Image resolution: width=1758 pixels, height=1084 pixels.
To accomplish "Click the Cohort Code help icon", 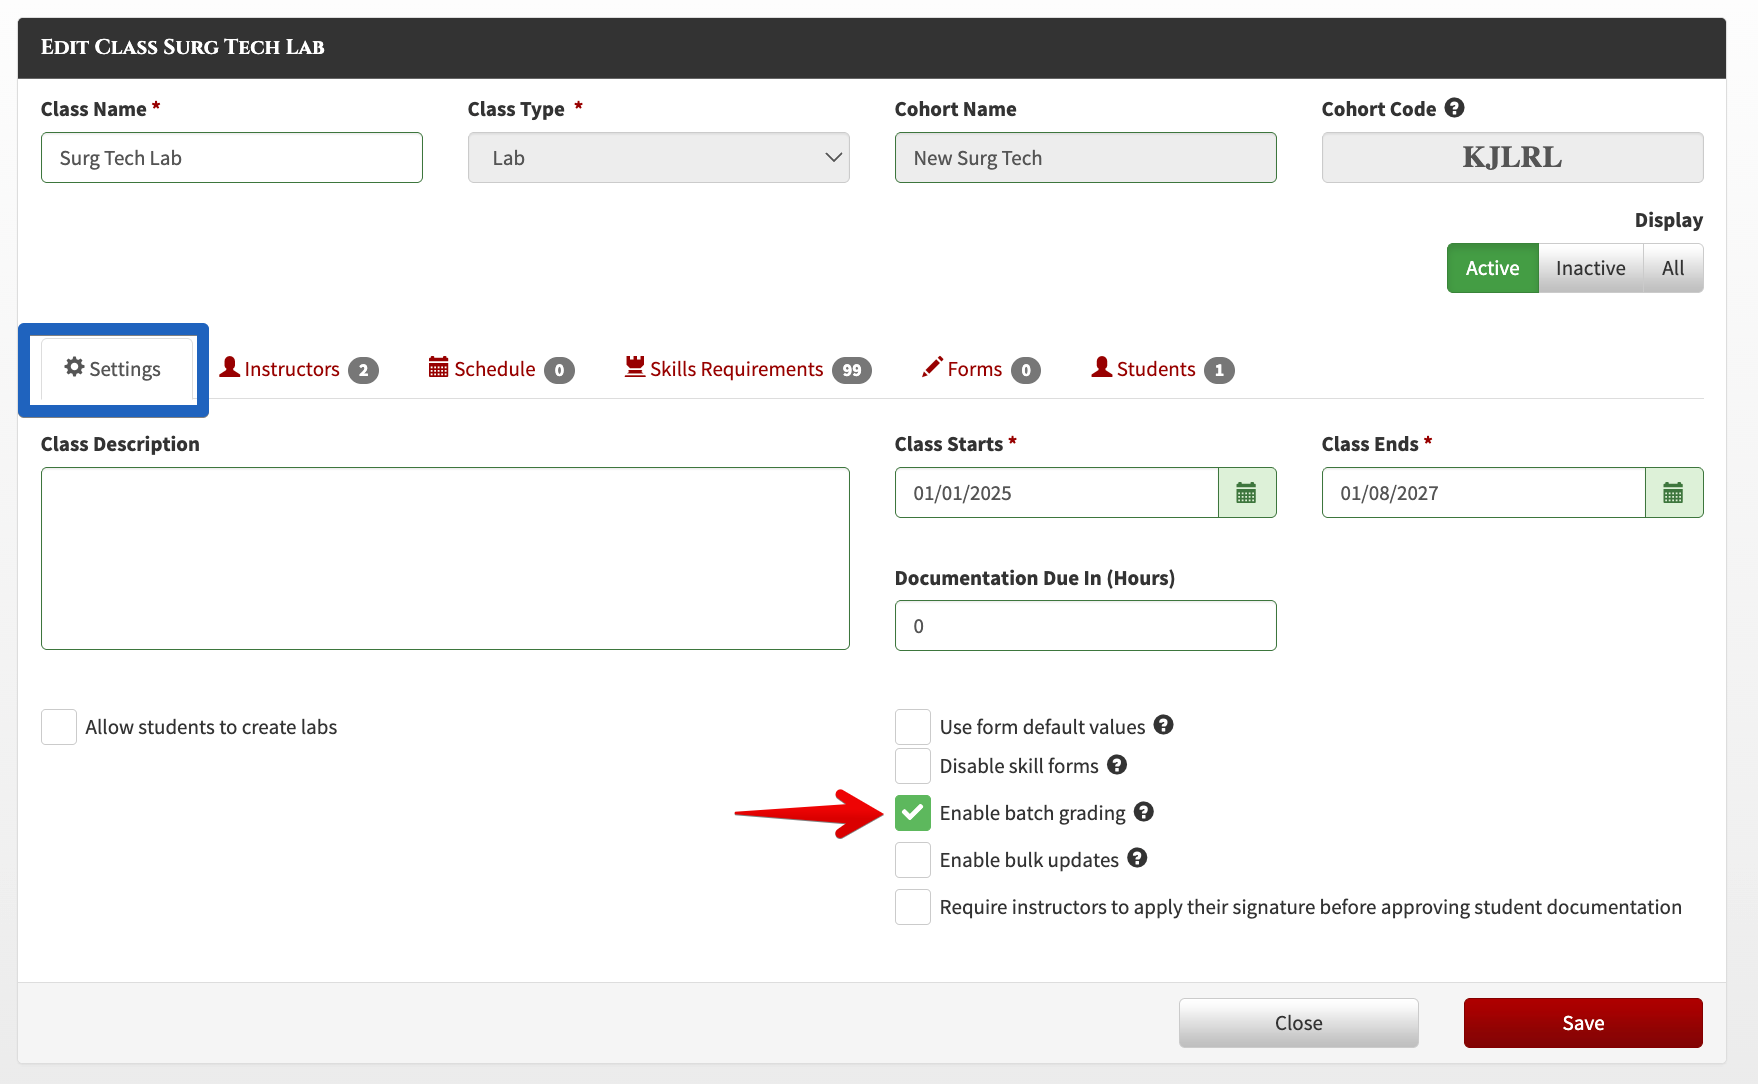I will [1455, 108].
